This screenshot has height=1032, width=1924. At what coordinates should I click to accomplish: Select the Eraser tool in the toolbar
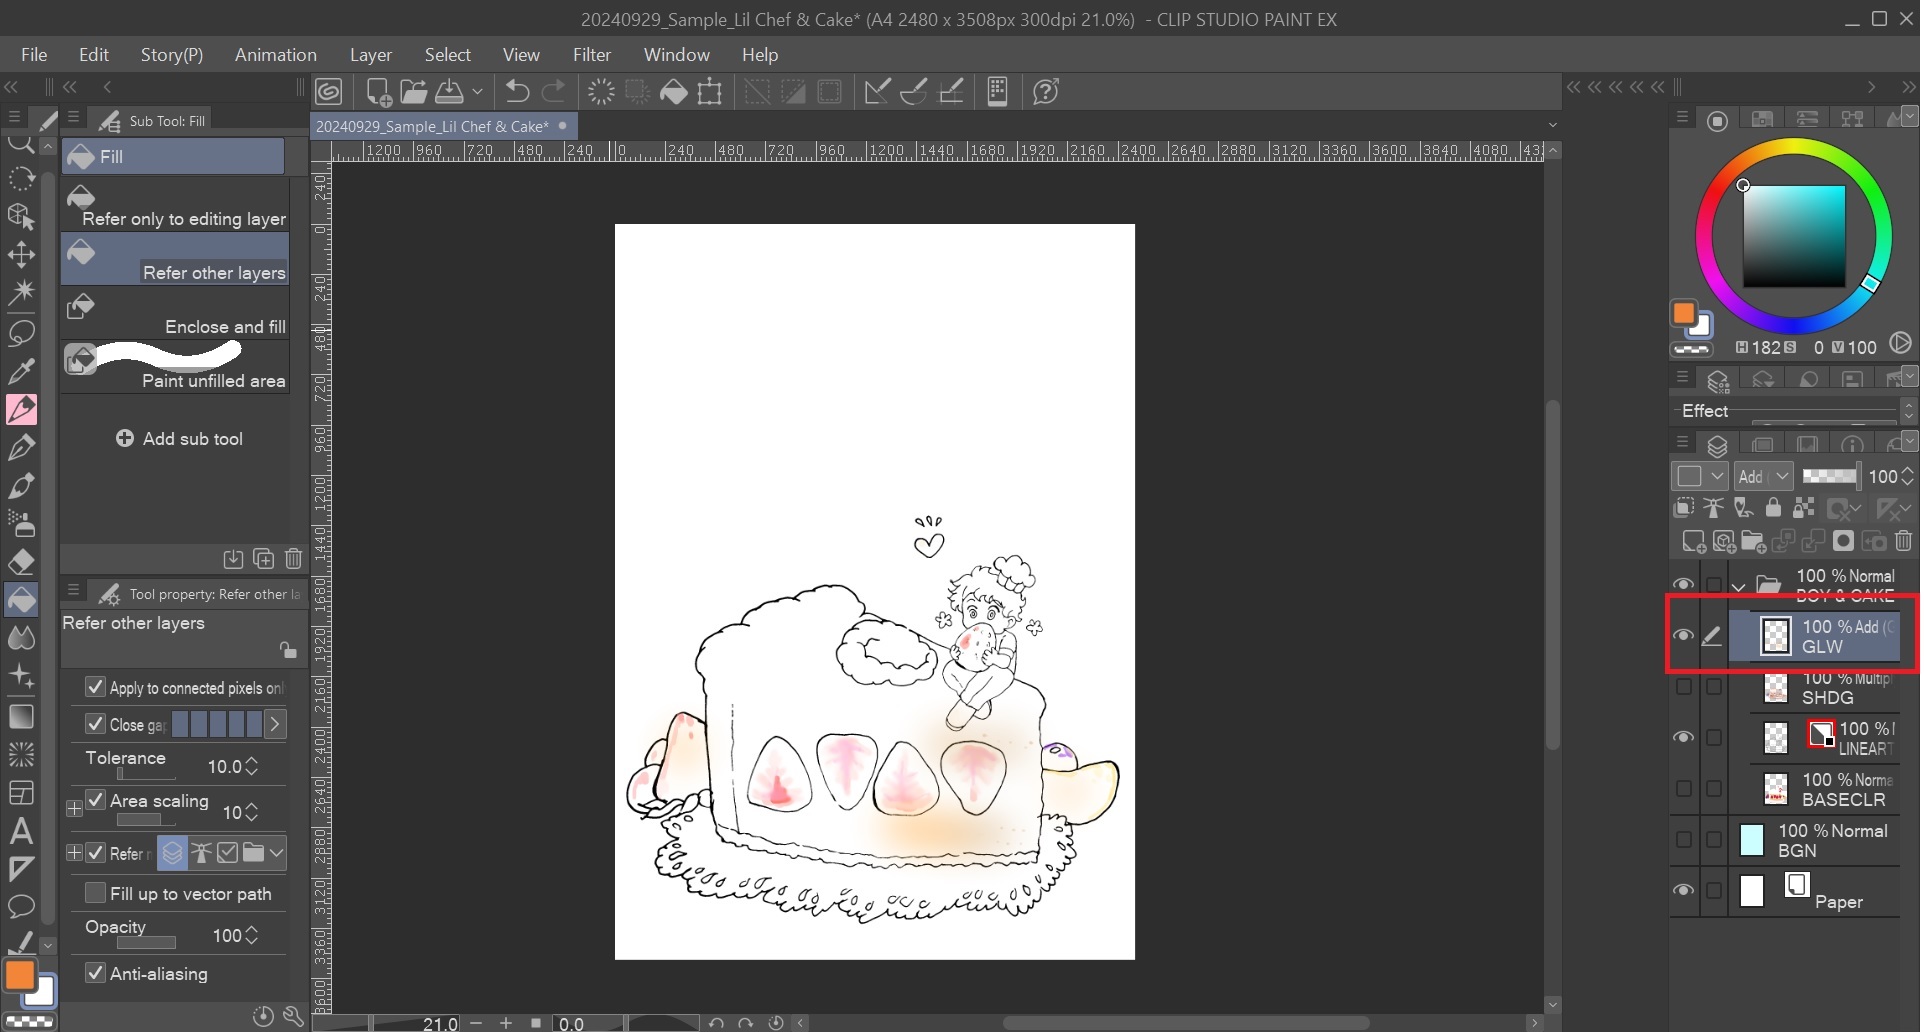tap(21, 562)
